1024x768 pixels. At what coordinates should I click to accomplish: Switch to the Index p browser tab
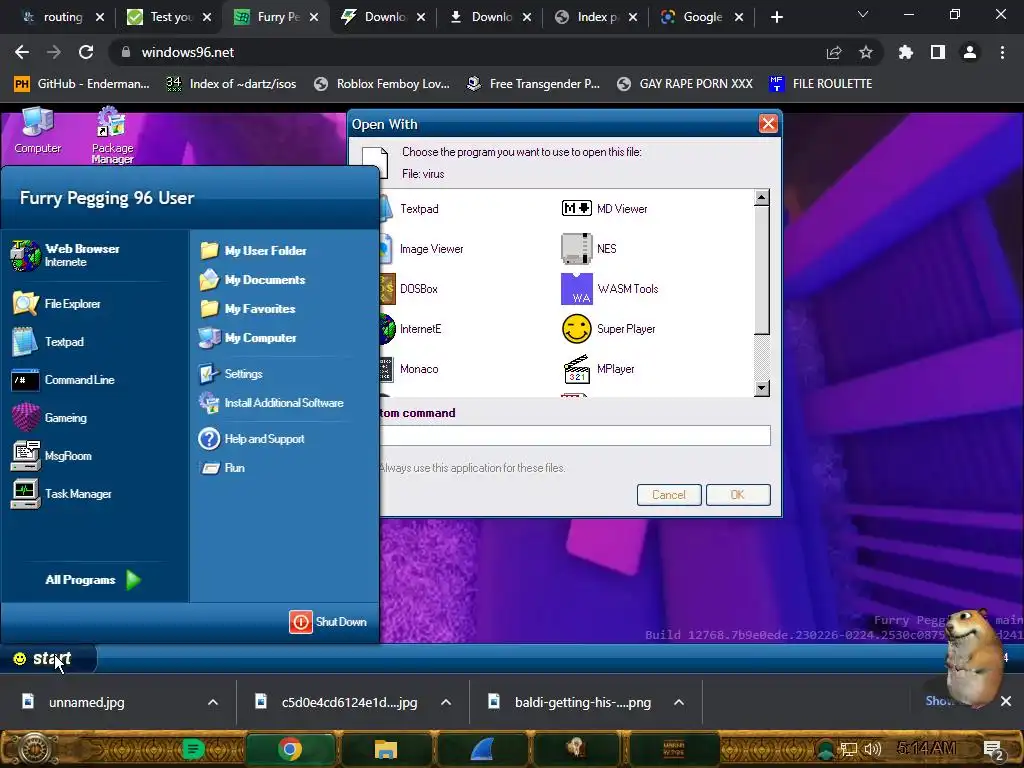tap(596, 17)
